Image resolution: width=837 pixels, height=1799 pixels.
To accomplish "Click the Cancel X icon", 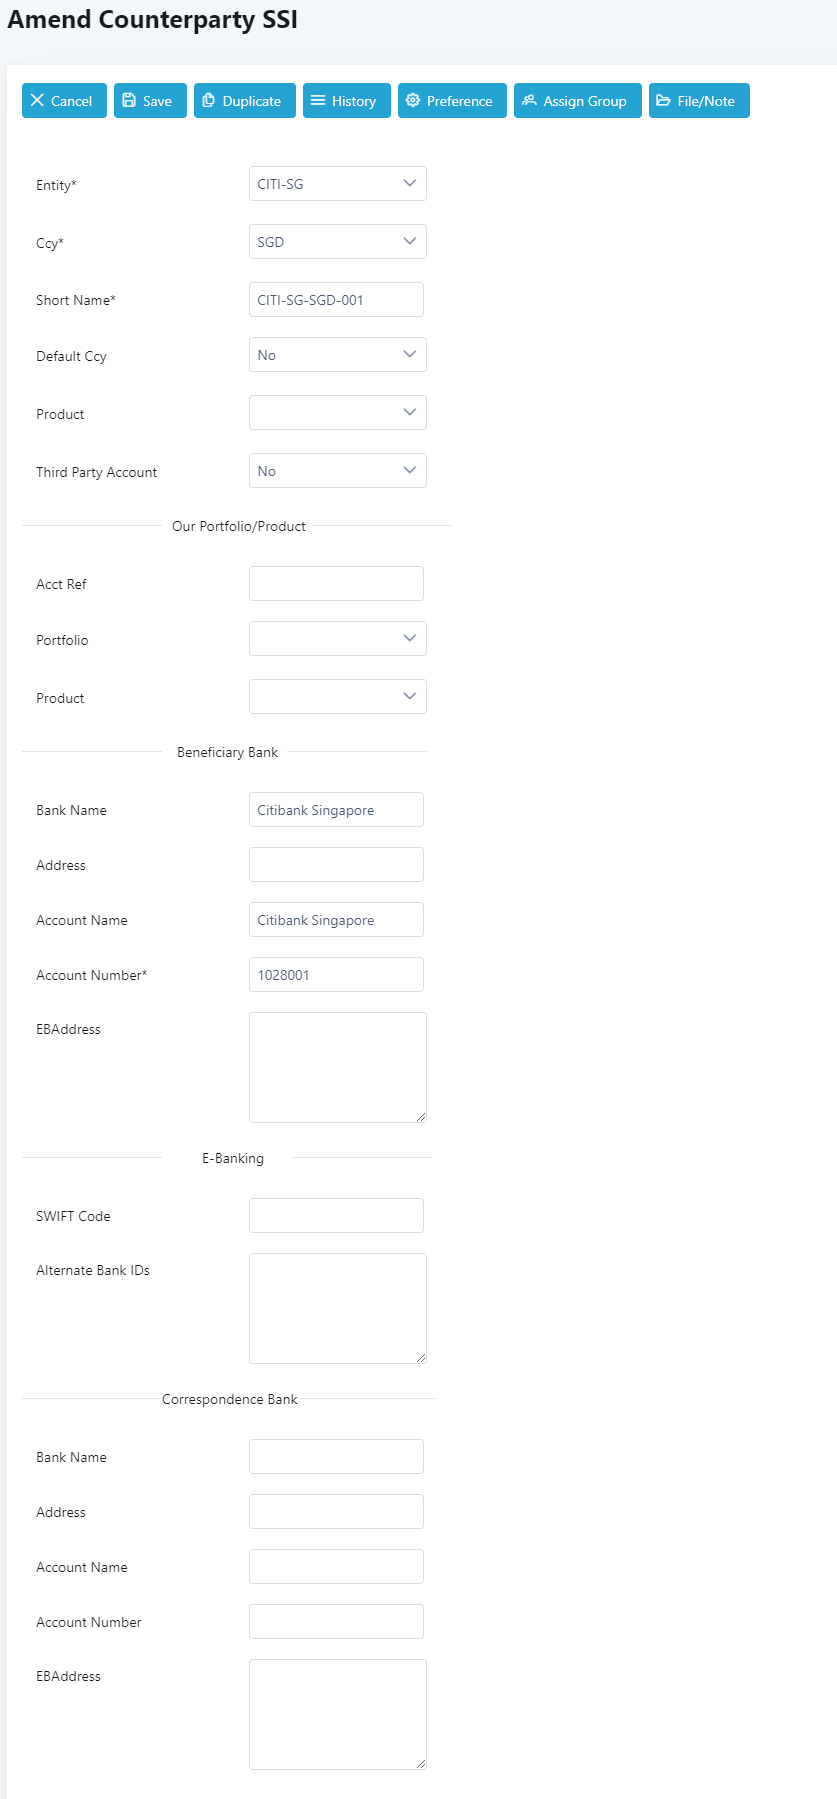I will (37, 101).
